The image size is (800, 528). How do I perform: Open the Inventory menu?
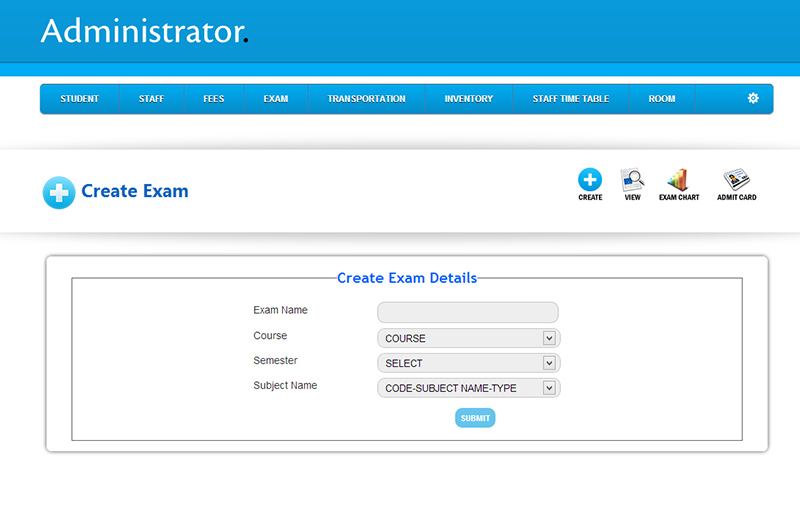point(469,99)
